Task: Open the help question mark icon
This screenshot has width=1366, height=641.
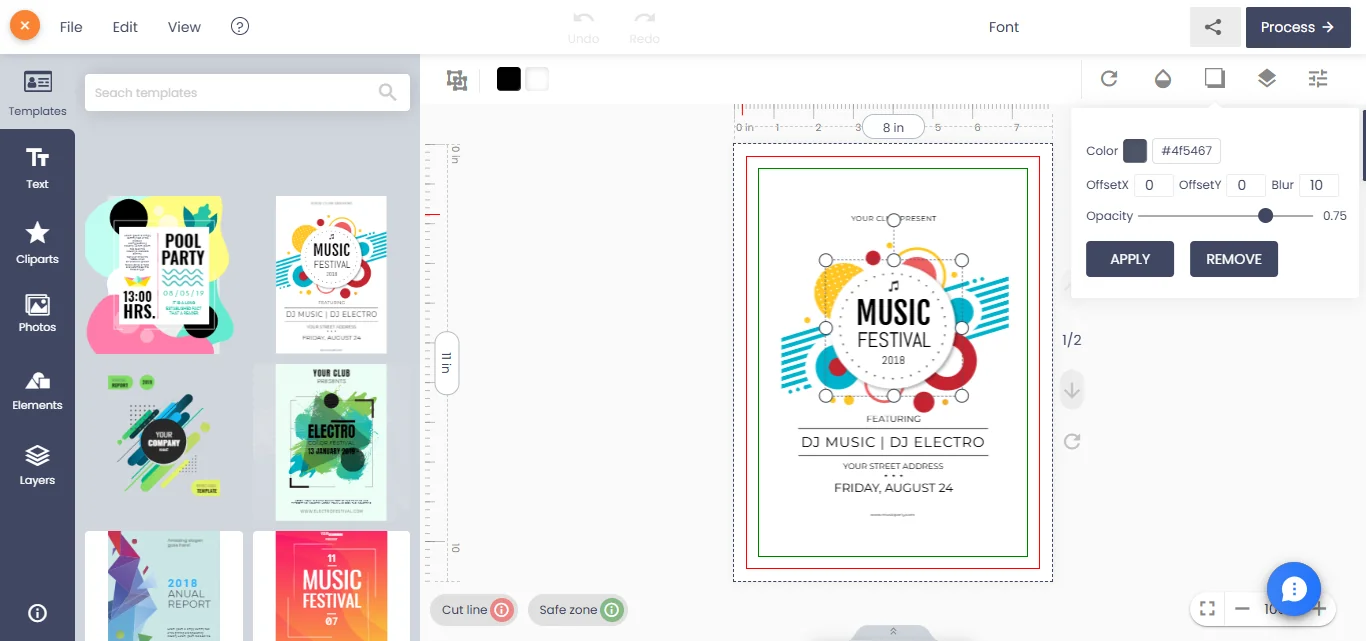Action: 240,27
